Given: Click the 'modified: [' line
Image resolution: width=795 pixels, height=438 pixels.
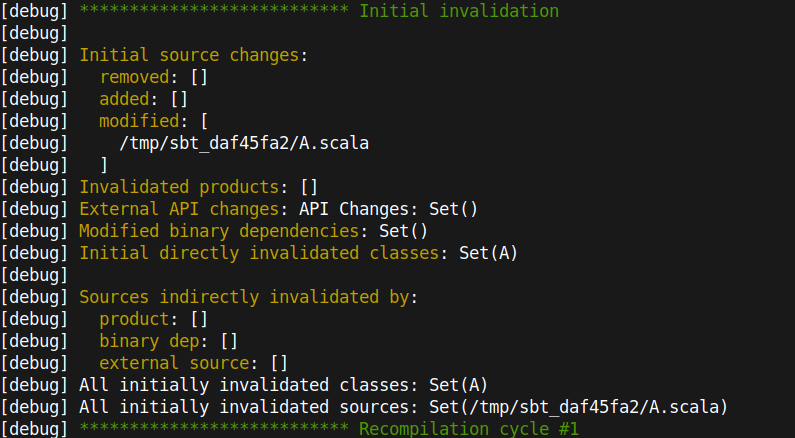Looking at the screenshot, I should [x=153, y=121].
